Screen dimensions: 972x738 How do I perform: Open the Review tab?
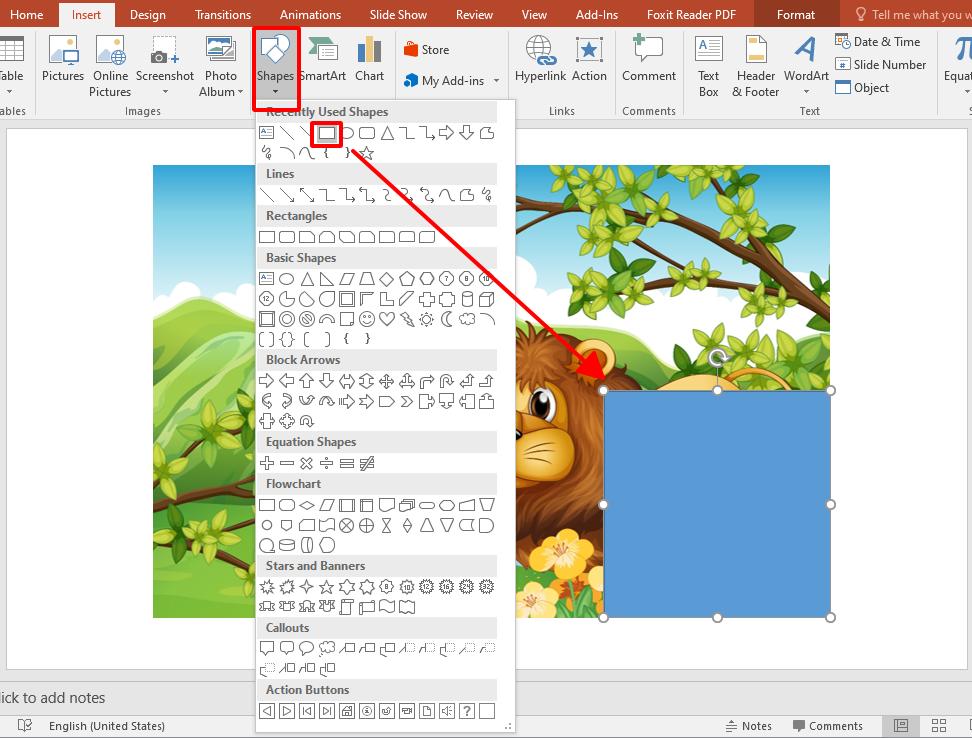click(473, 14)
